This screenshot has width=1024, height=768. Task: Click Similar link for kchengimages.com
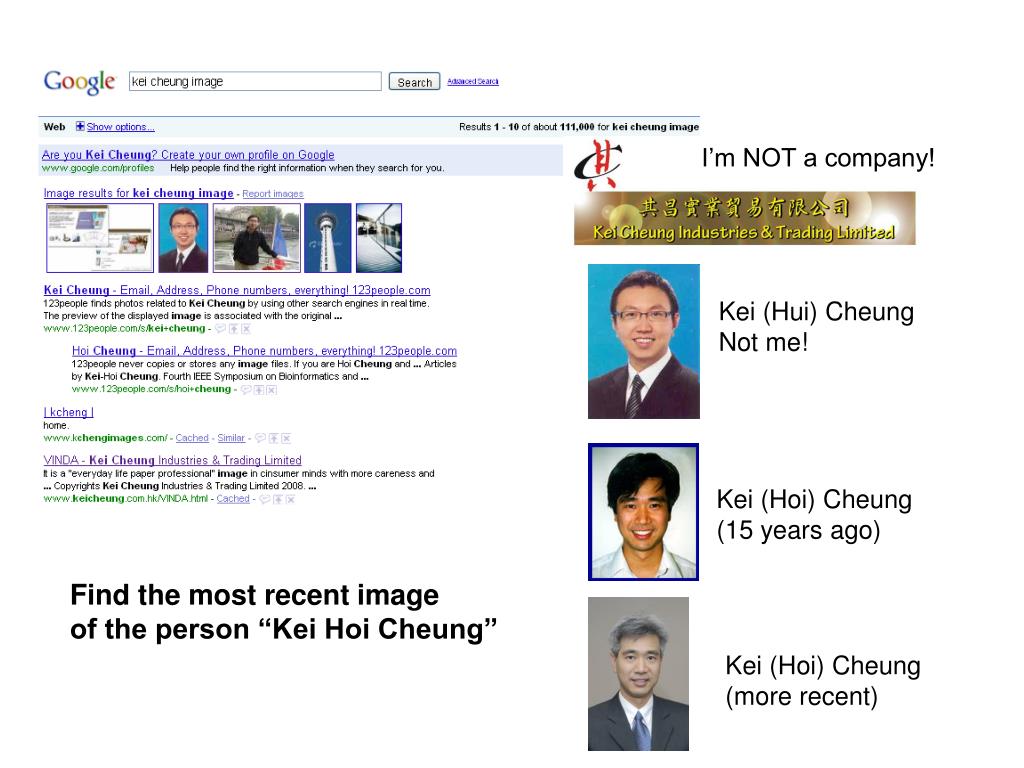tap(231, 438)
